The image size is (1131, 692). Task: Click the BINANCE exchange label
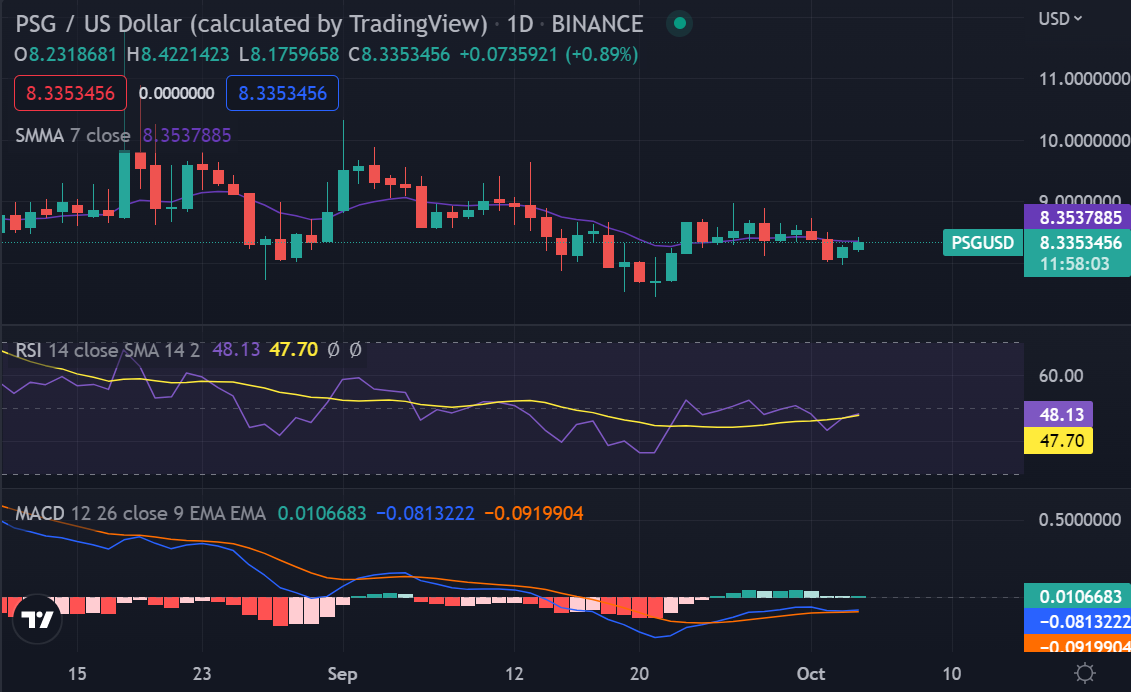[x=597, y=24]
